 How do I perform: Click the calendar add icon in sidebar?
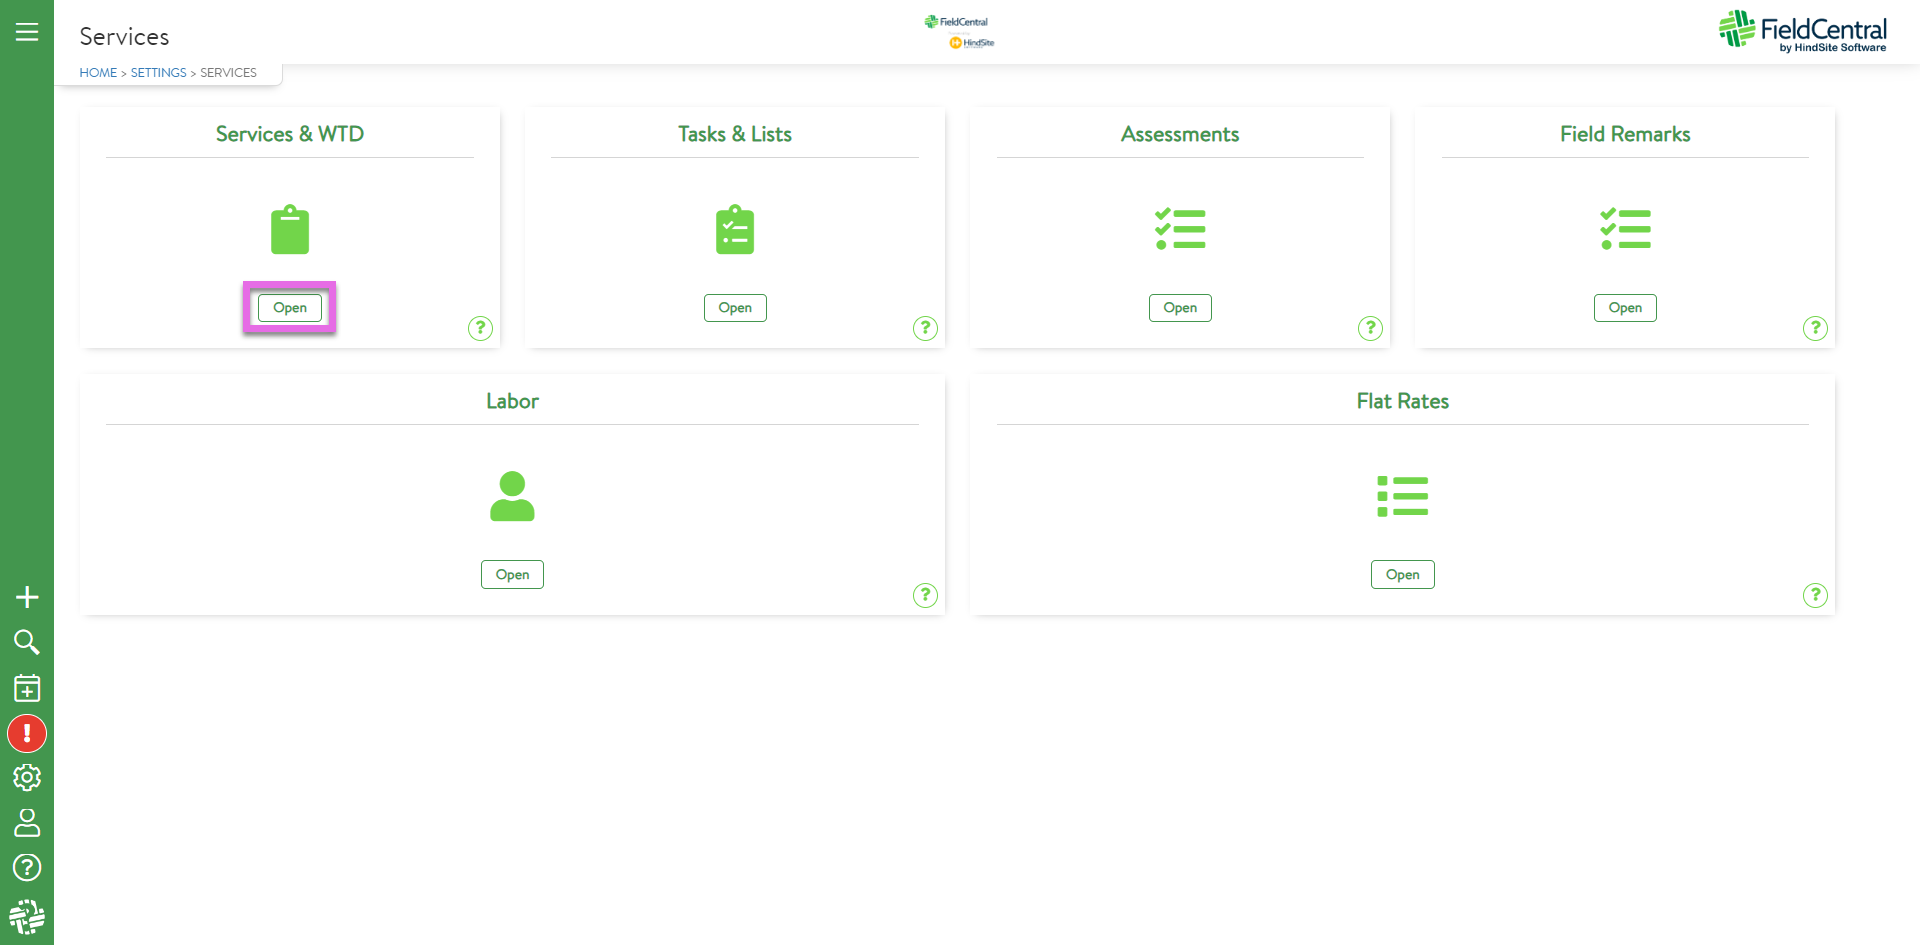(x=27, y=688)
